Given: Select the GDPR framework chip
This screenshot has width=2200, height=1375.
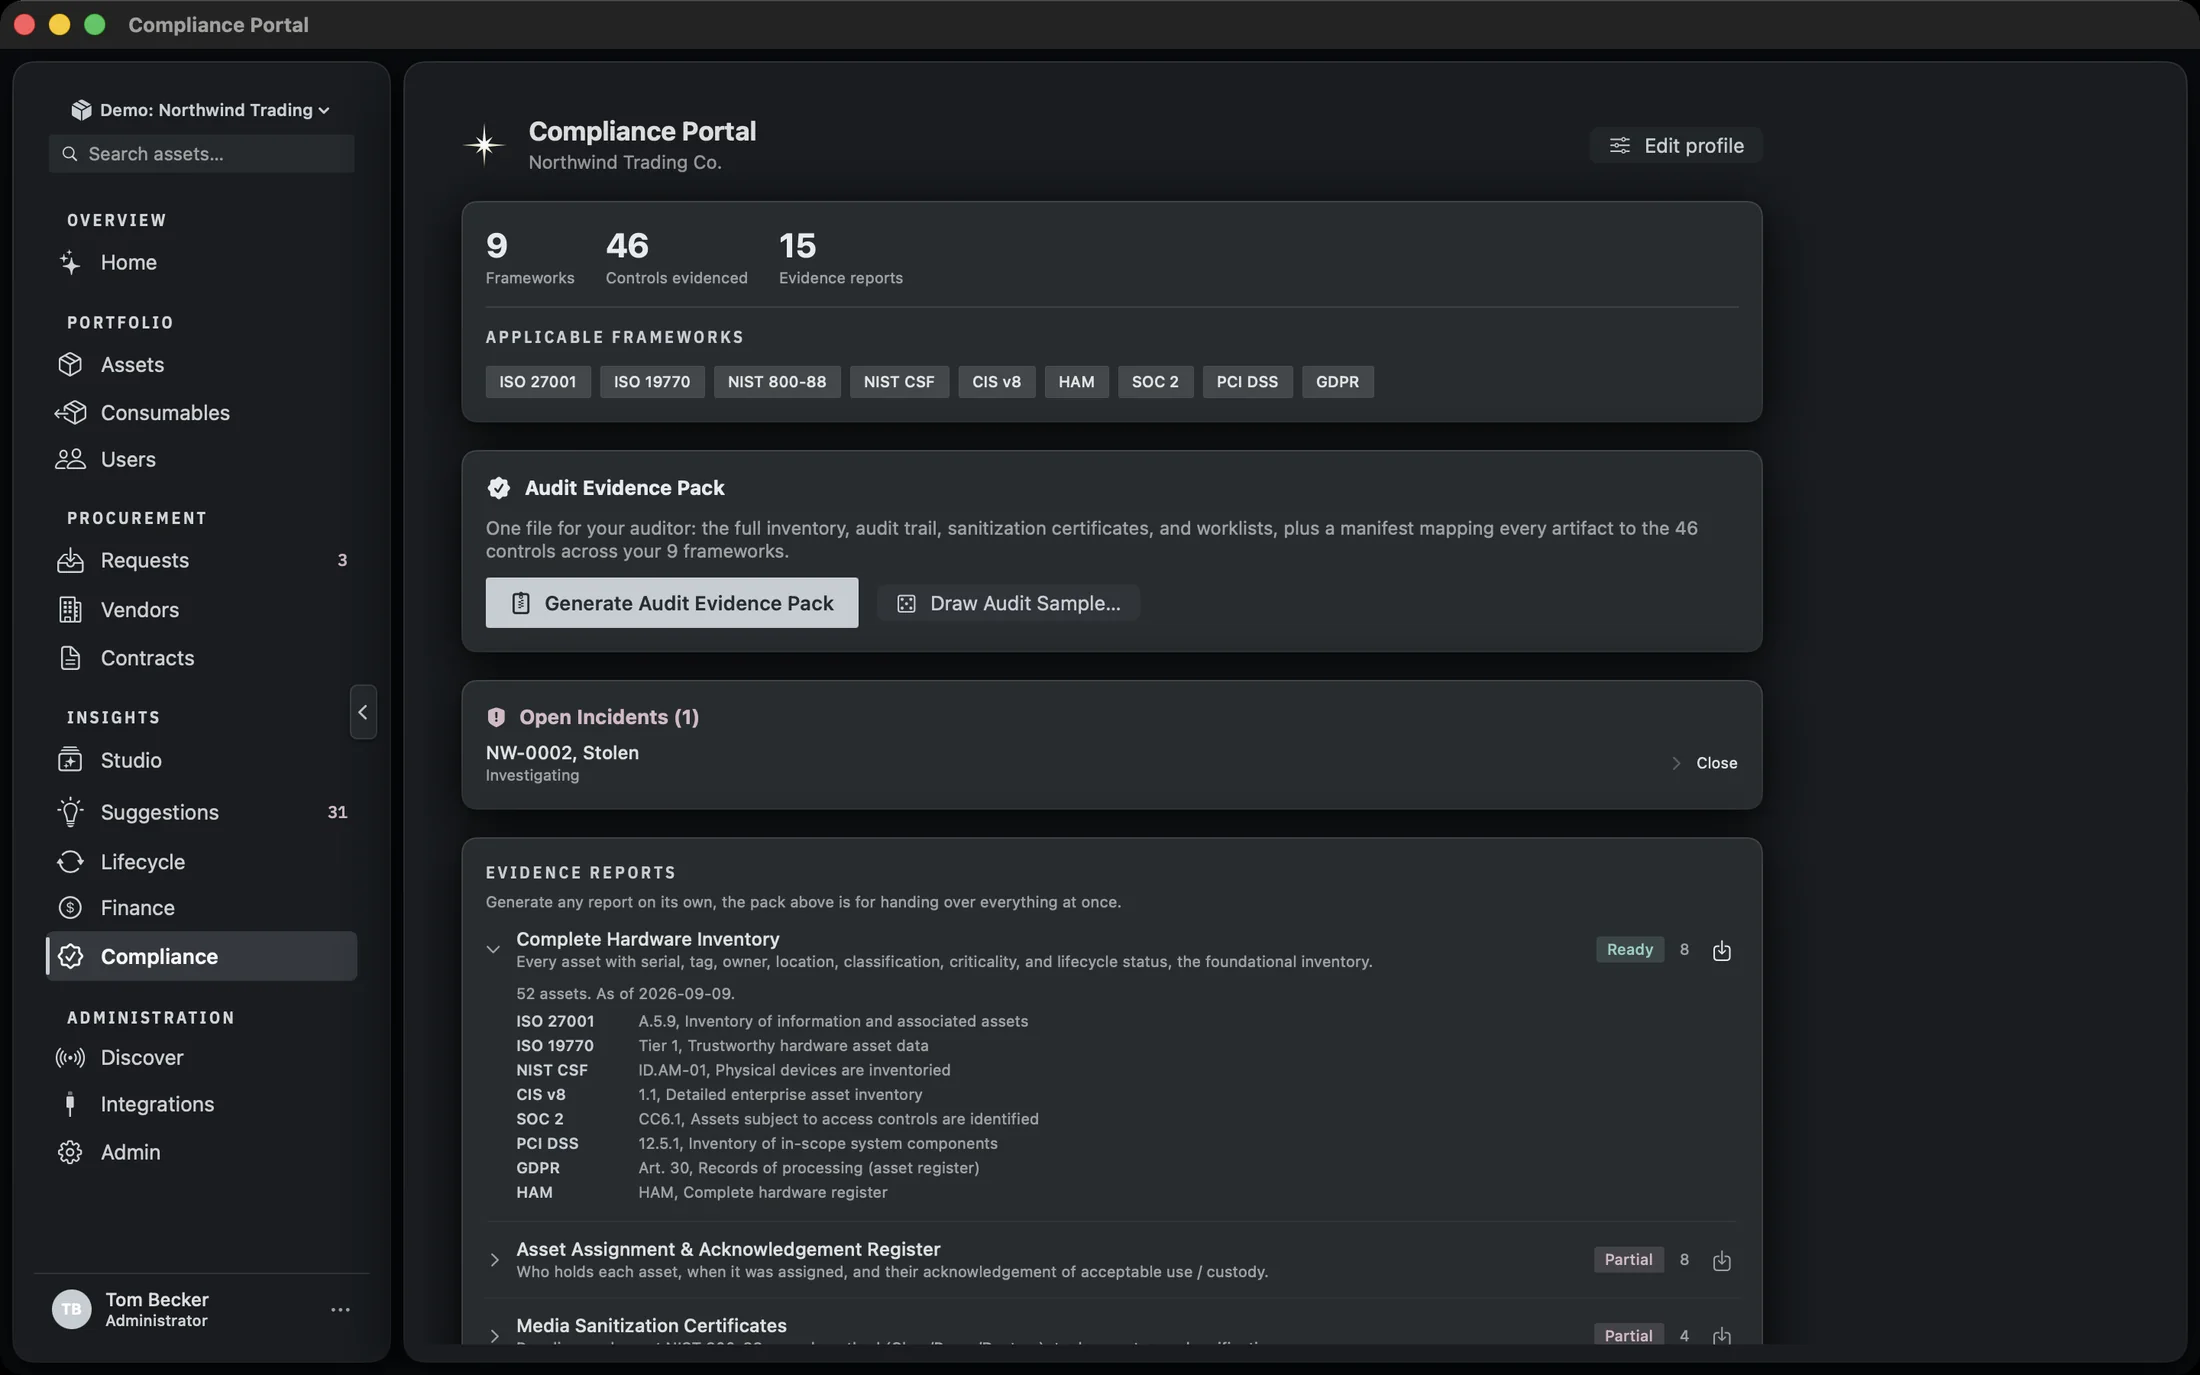Looking at the screenshot, I should pyautogui.click(x=1337, y=382).
